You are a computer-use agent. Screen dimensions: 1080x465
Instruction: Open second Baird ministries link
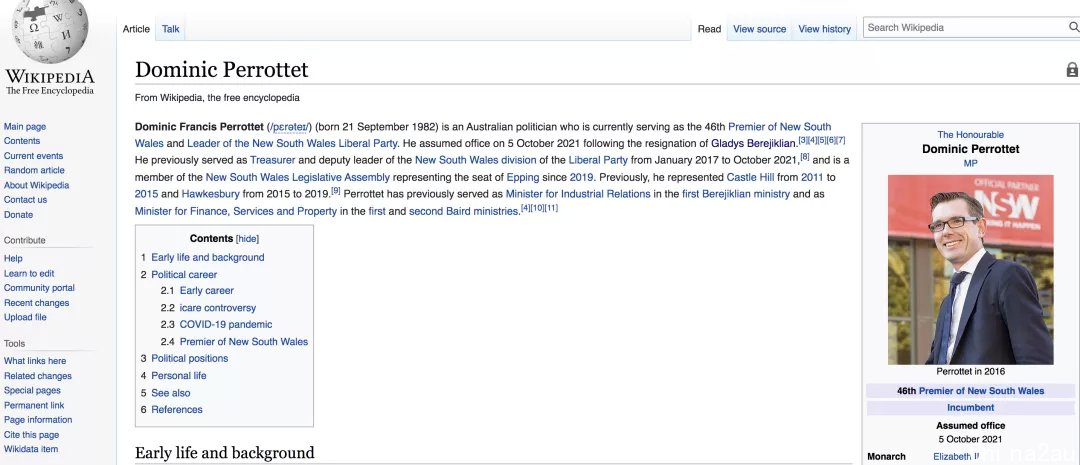point(464,211)
